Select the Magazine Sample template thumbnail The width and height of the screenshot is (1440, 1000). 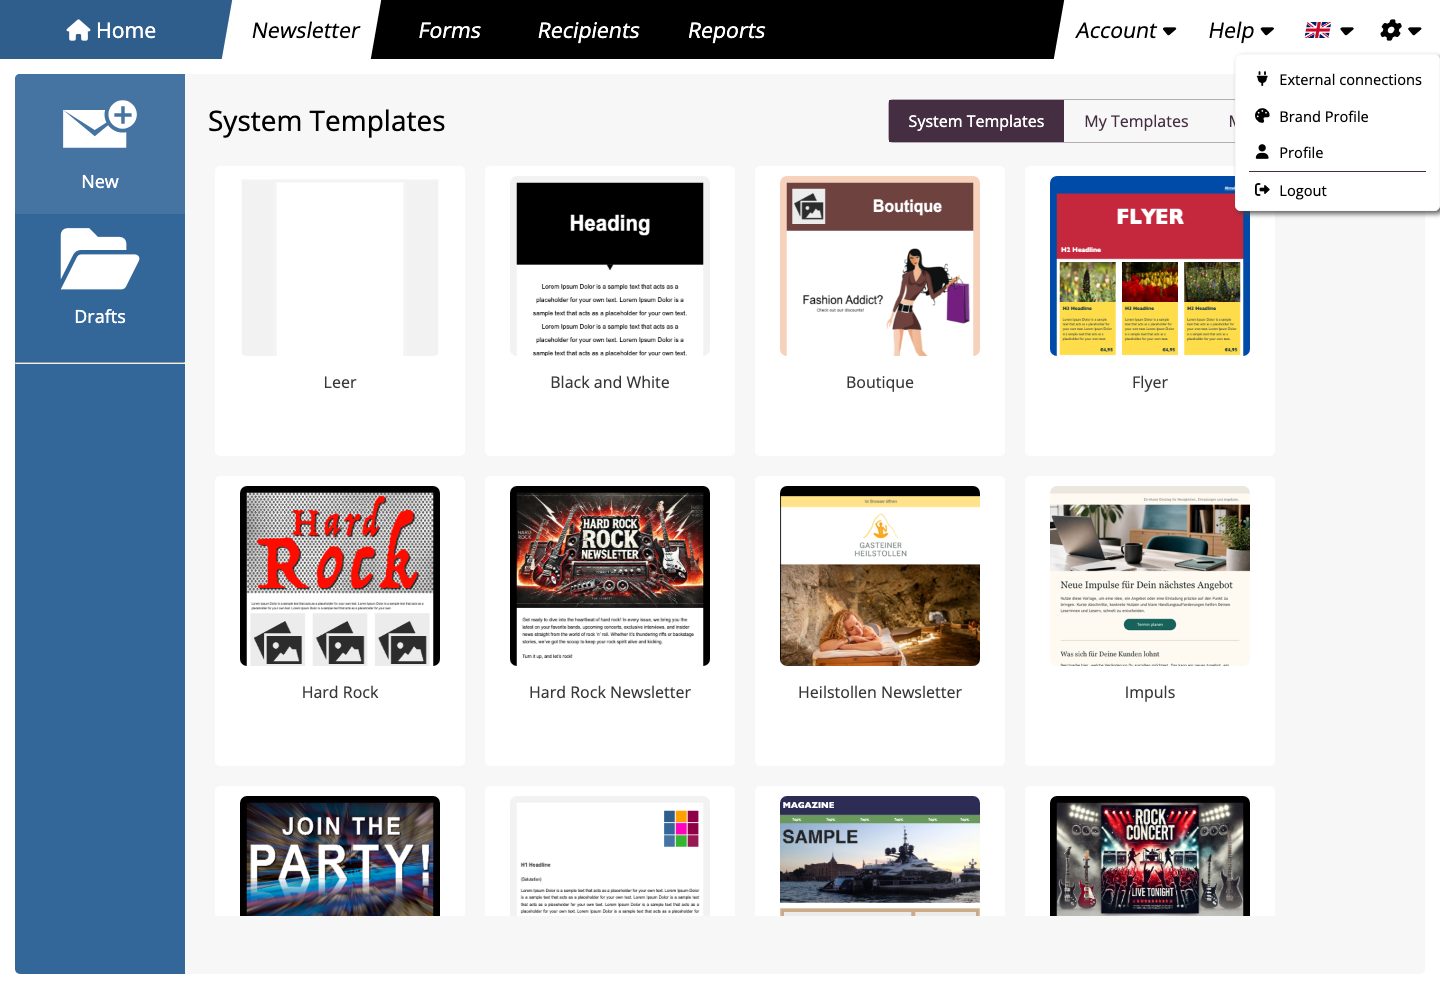coord(880,856)
